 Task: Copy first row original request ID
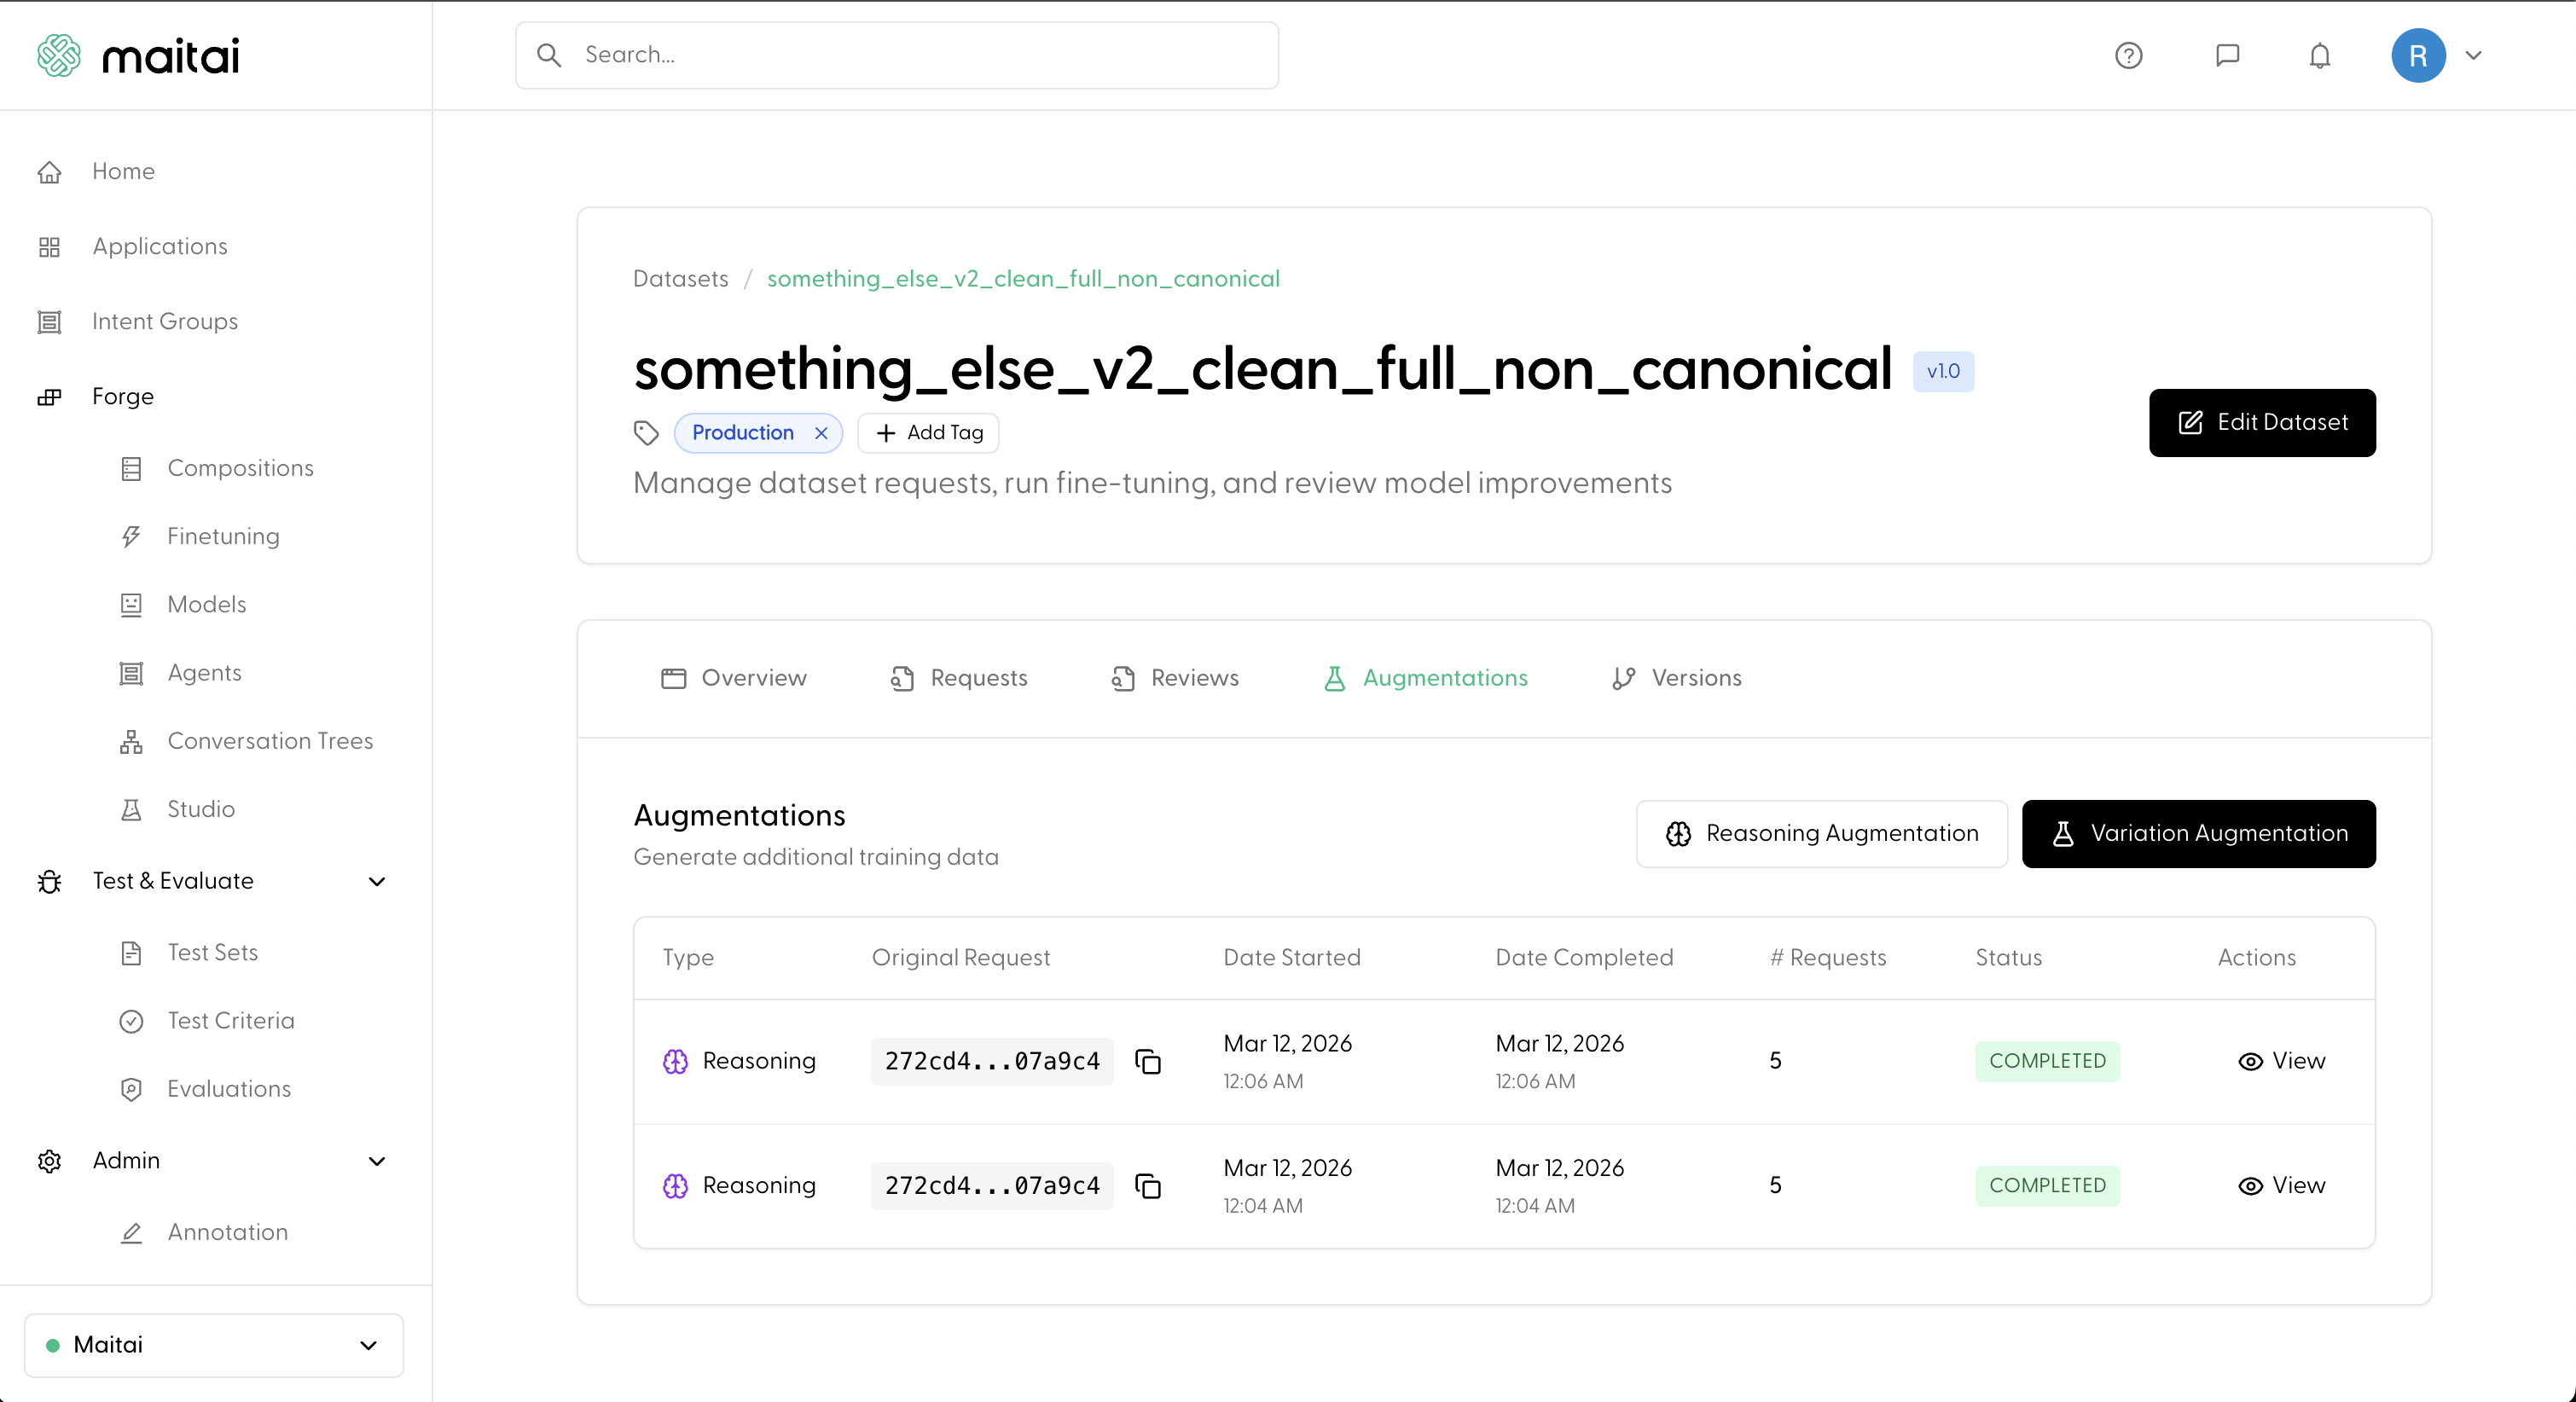(1148, 1061)
